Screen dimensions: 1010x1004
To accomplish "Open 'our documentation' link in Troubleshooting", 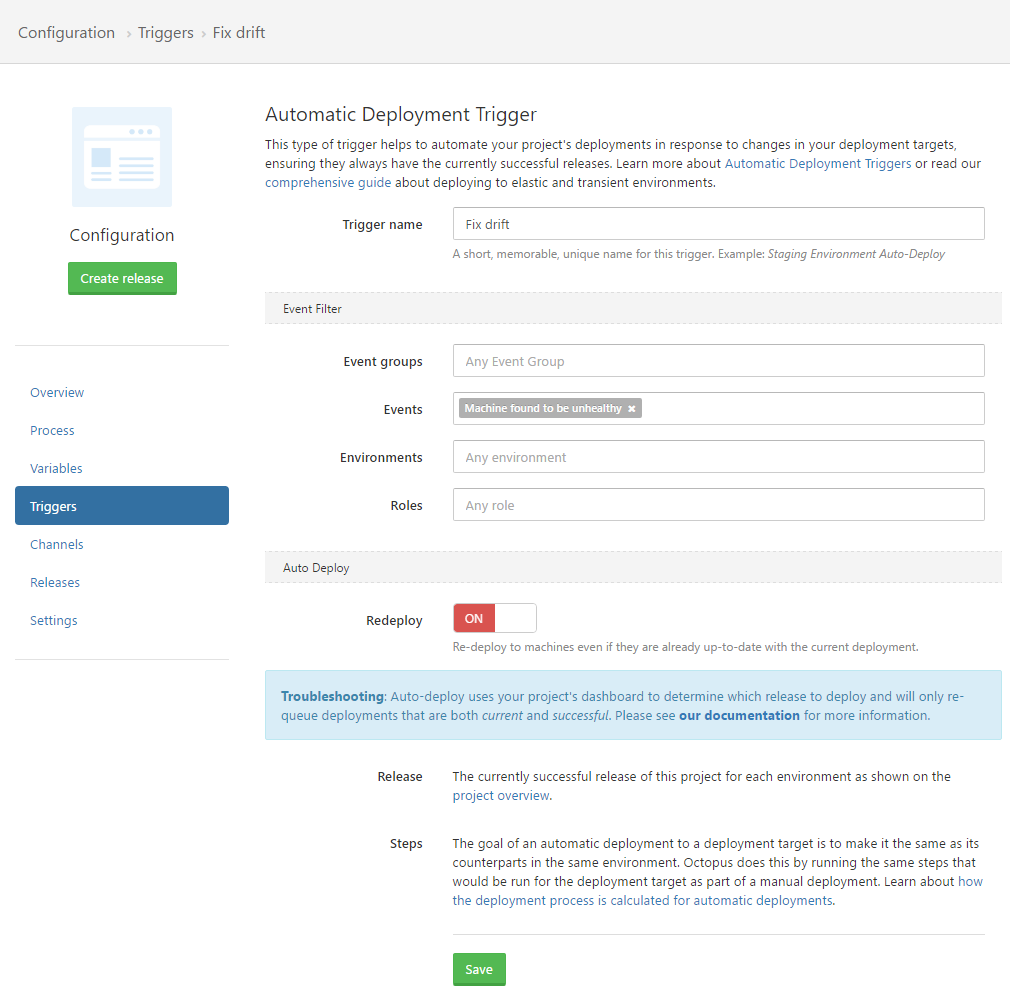I will [x=739, y=716].
